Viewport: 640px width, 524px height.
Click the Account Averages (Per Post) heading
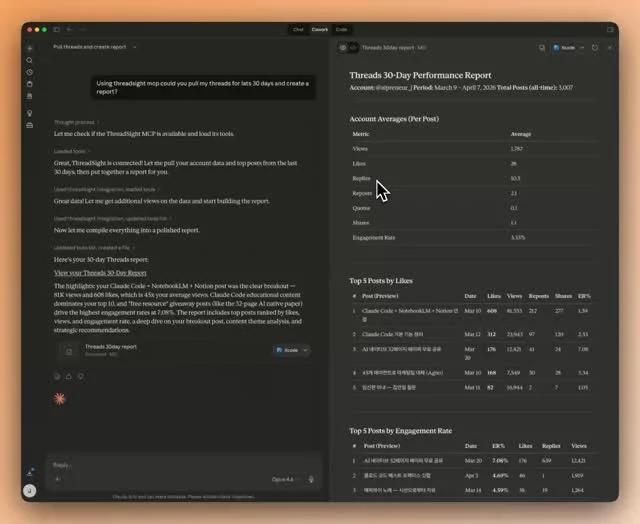tap(394, 119)
